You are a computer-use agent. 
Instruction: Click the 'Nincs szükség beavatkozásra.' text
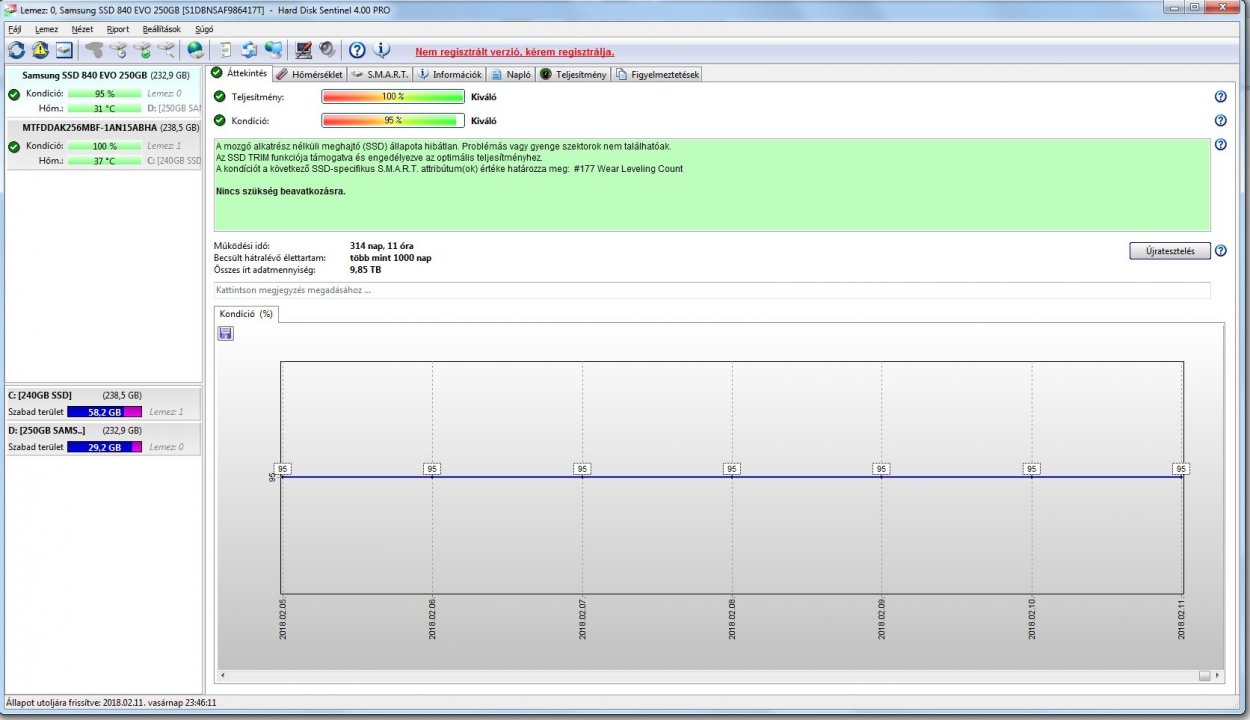pyautogui.click(x=280, y=191)
